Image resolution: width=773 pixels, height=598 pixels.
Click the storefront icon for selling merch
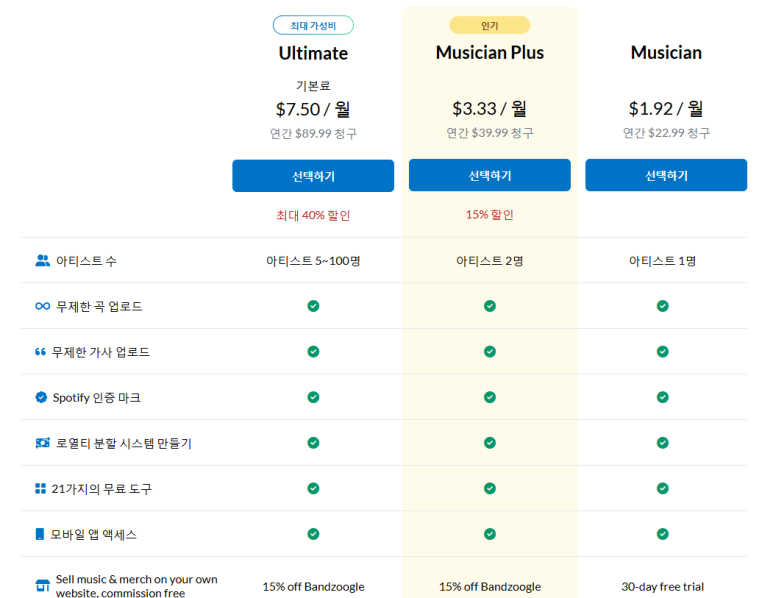[x=42, y=585]
